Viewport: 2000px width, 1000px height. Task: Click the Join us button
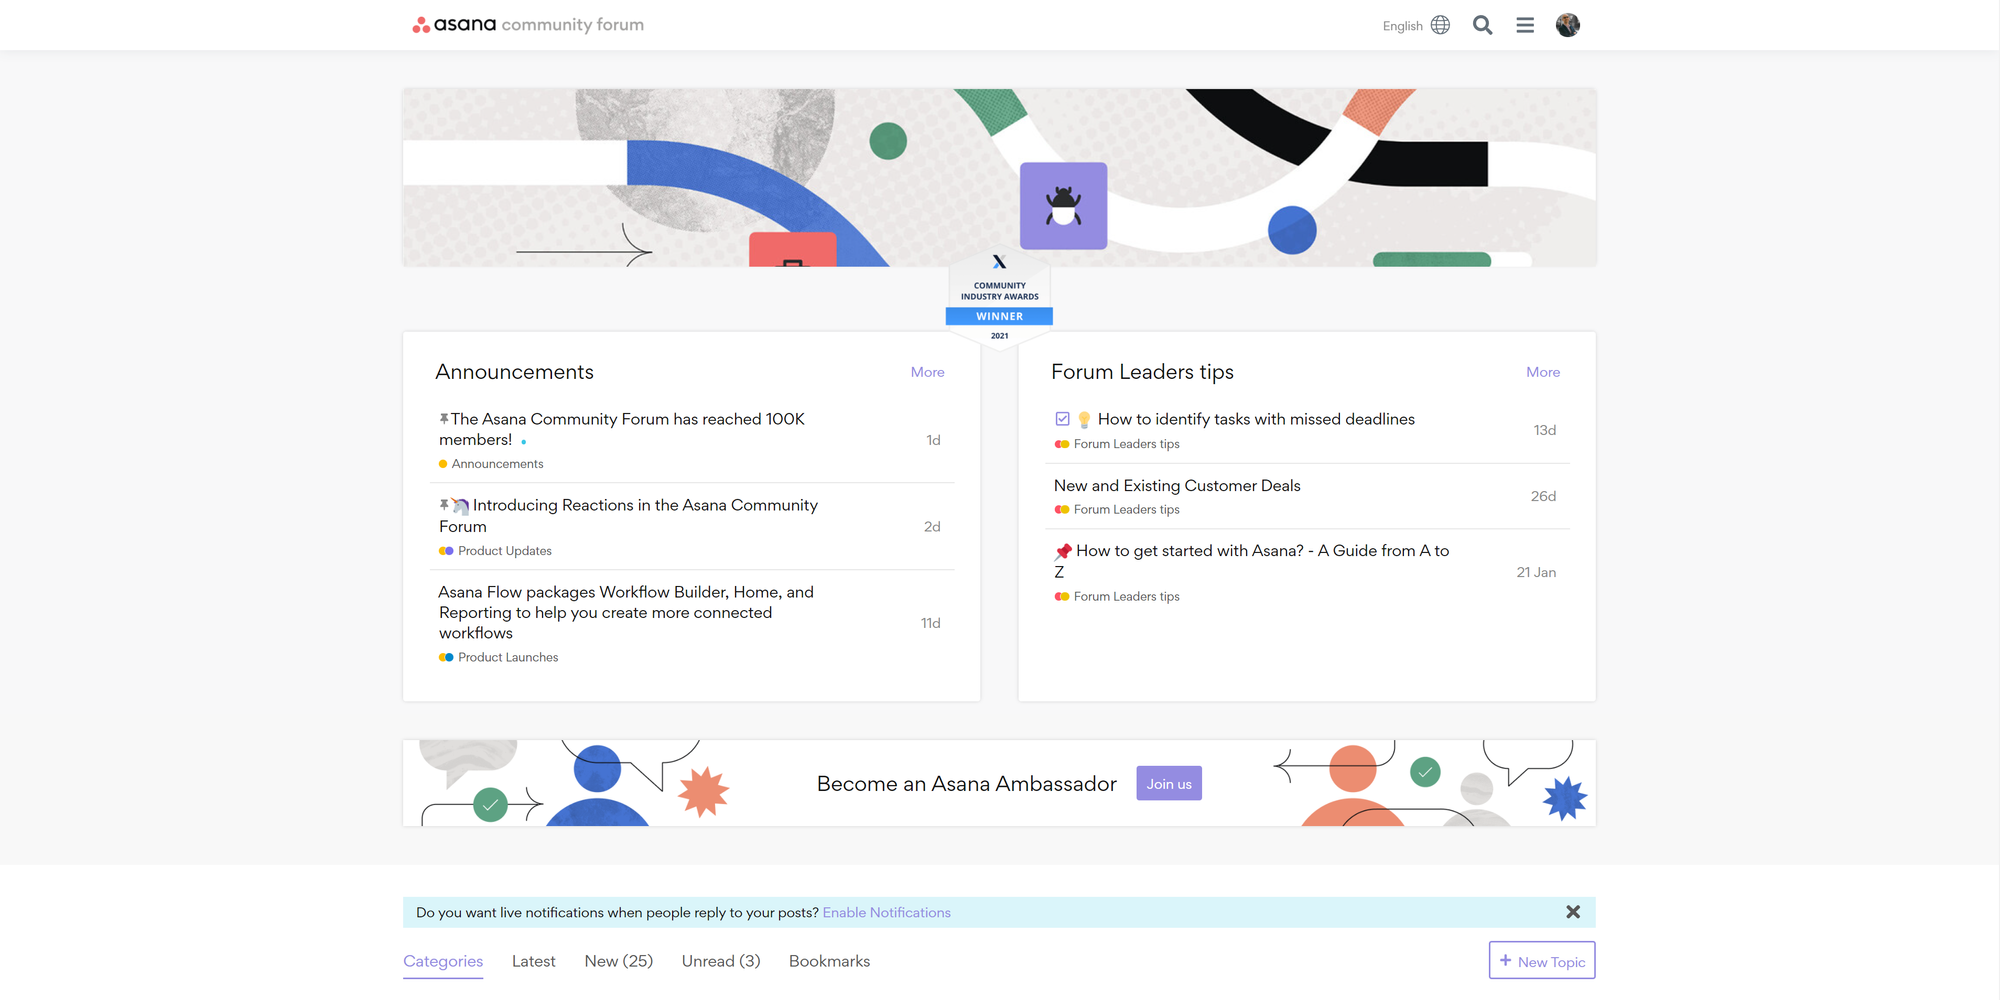pos(1168,784)
